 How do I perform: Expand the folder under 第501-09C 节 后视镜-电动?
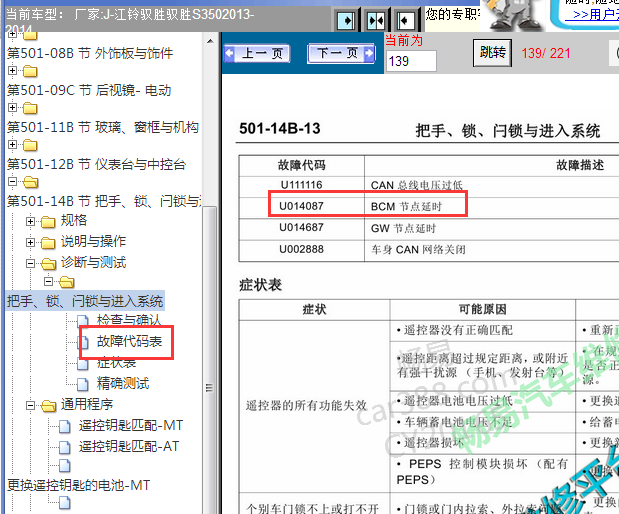pos(13,107)
